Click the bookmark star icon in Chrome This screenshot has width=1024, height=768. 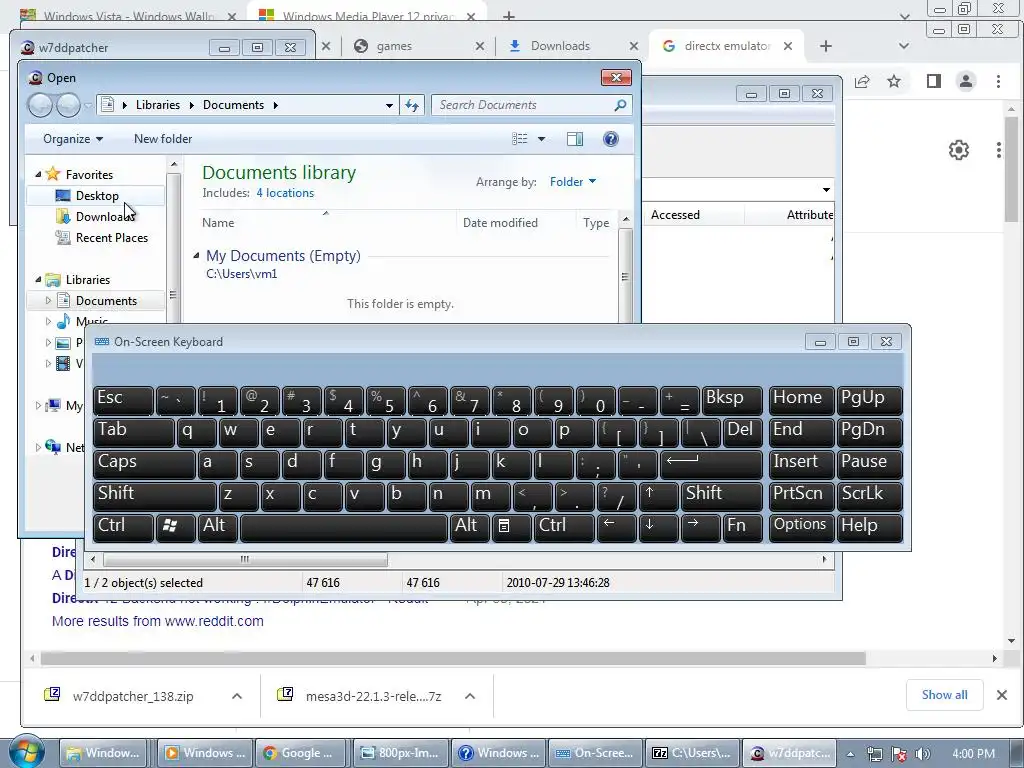coord(894,81)
